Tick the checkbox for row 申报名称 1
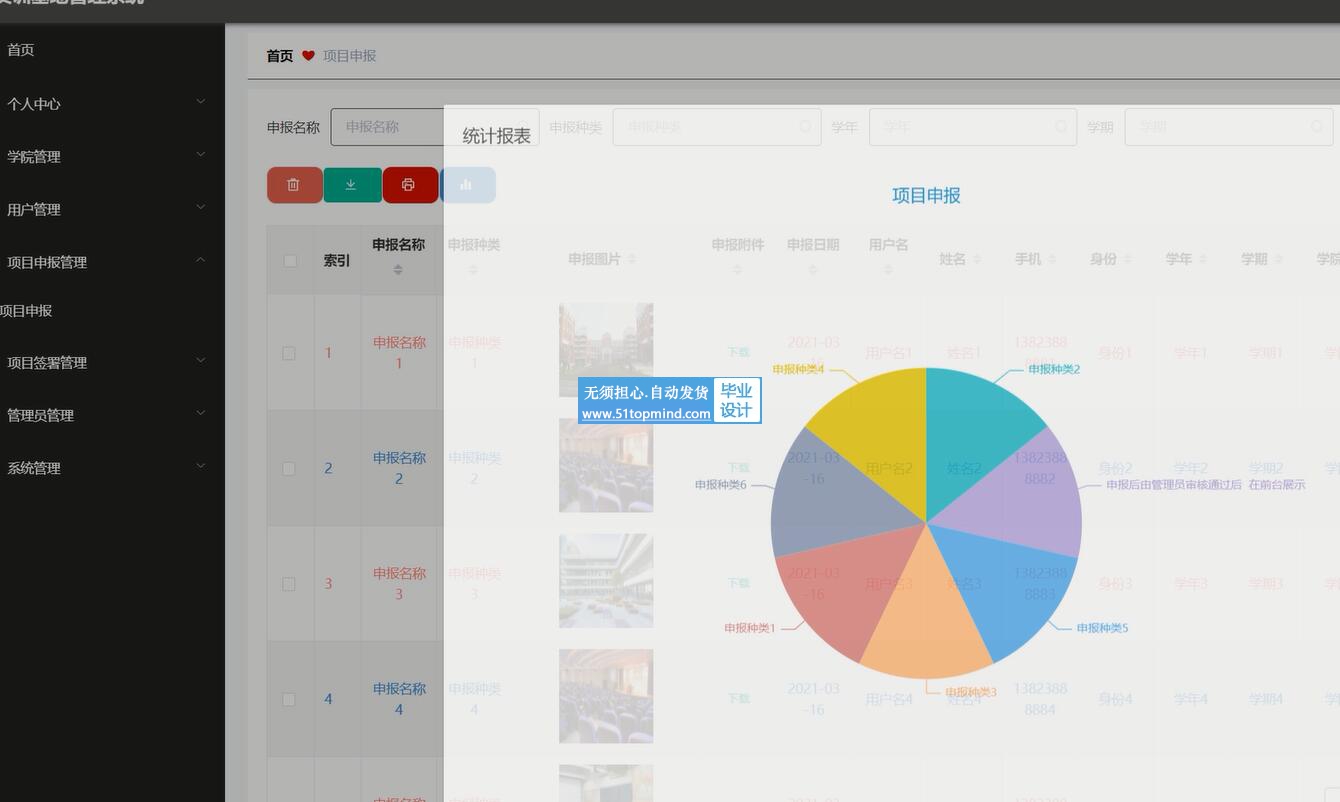The image size is (1340, 802). pos(289,353)
